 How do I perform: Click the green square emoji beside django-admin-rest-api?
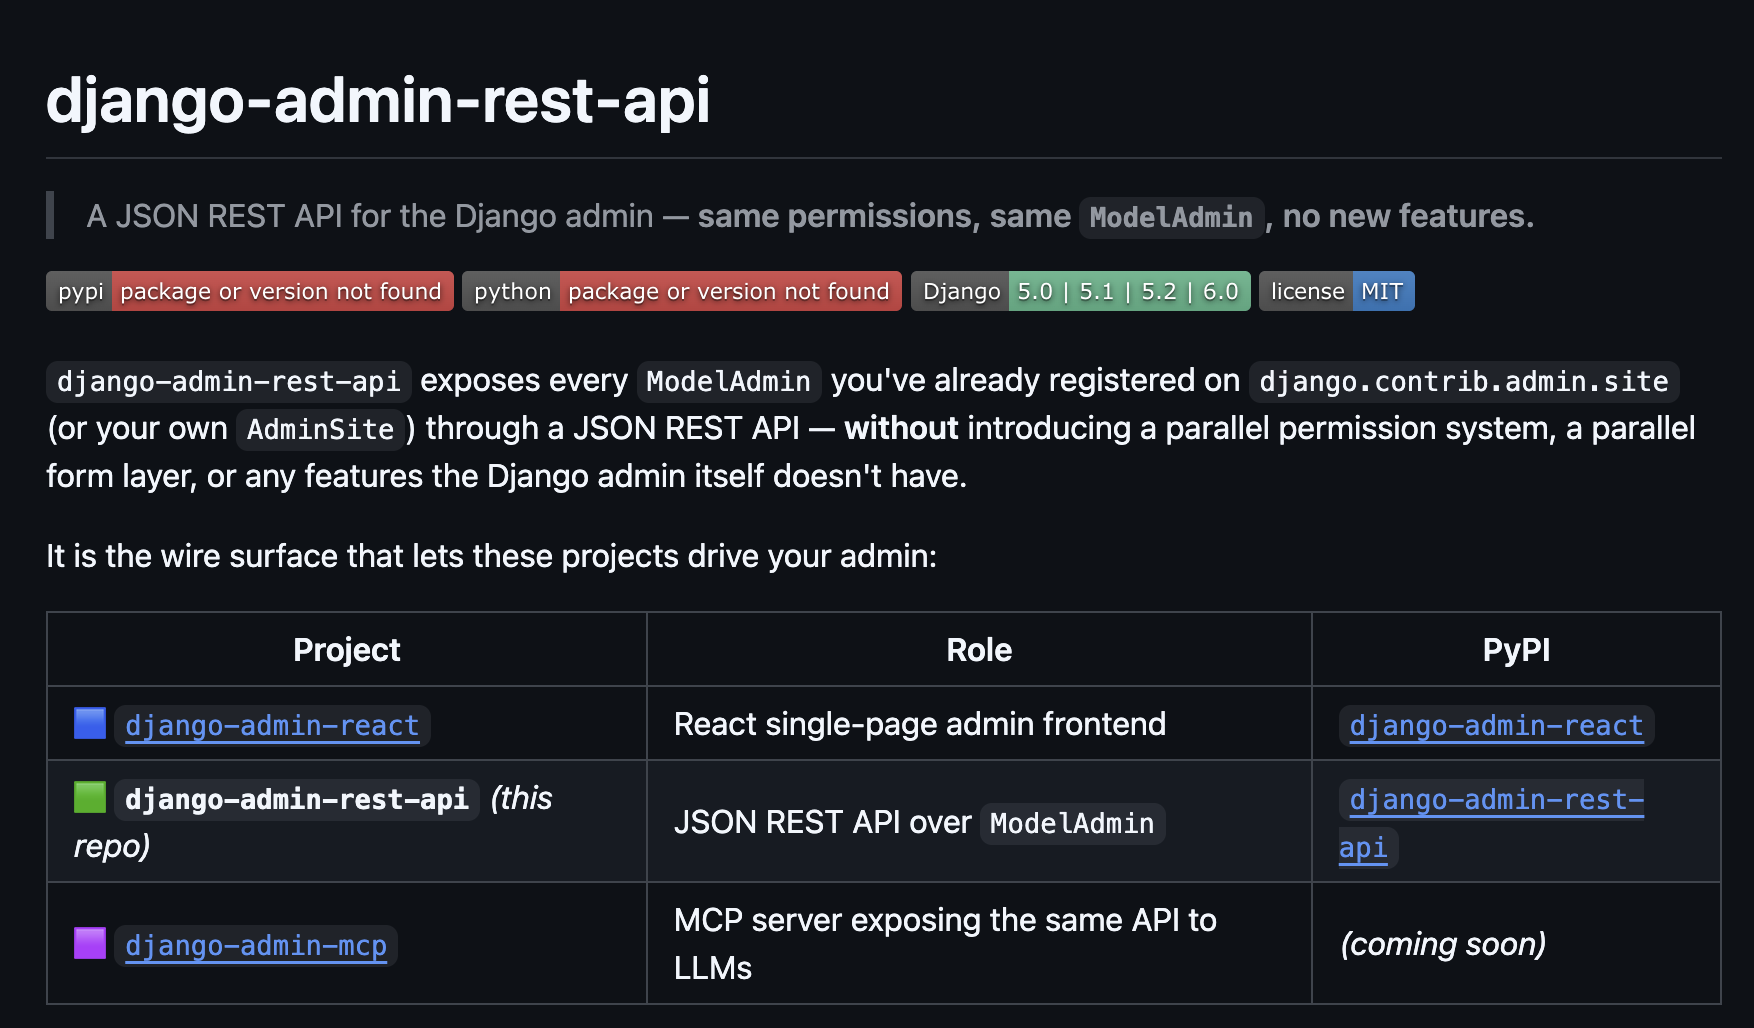(x=90, y=797)
